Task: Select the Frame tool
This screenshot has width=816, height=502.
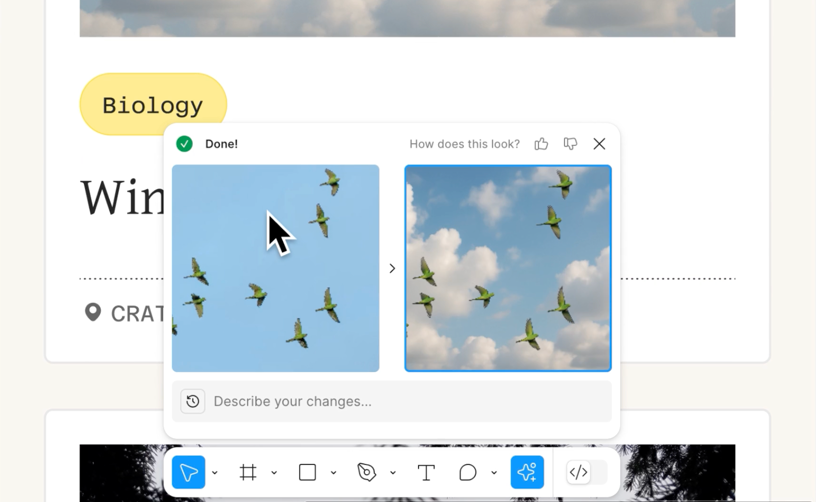Action: point(248,472)
